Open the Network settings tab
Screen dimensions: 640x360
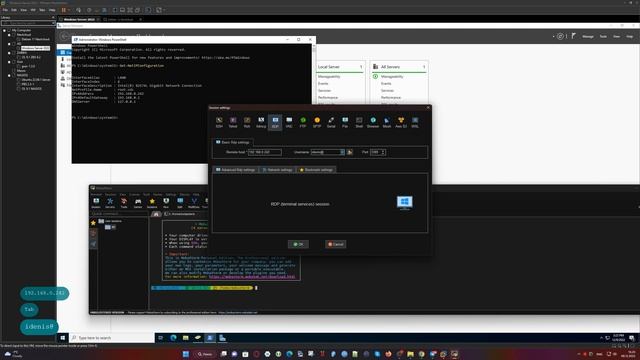tap(278, 170)
